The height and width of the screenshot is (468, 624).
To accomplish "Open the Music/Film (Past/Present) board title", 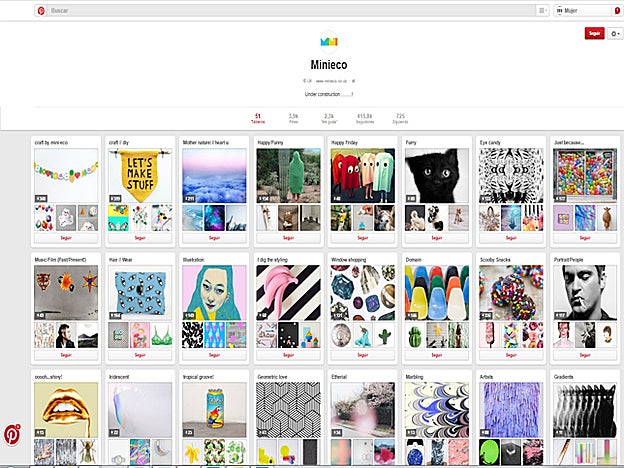I will 60,260.
